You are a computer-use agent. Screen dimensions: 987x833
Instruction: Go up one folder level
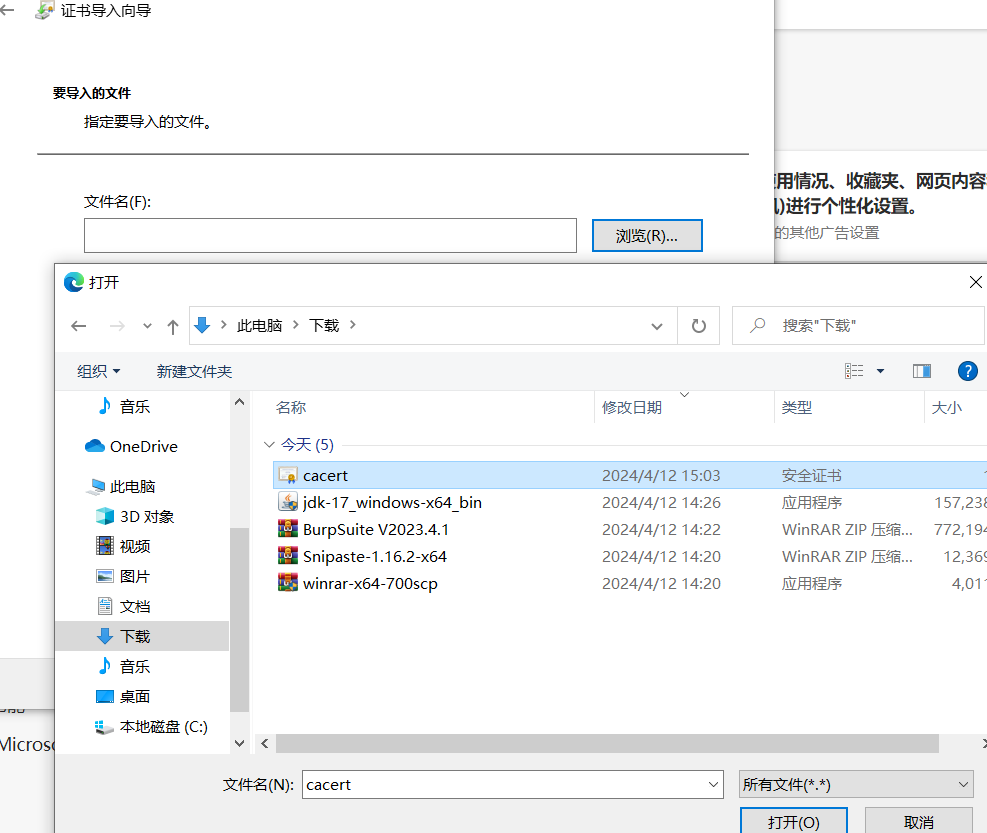(x=172, y=325)
